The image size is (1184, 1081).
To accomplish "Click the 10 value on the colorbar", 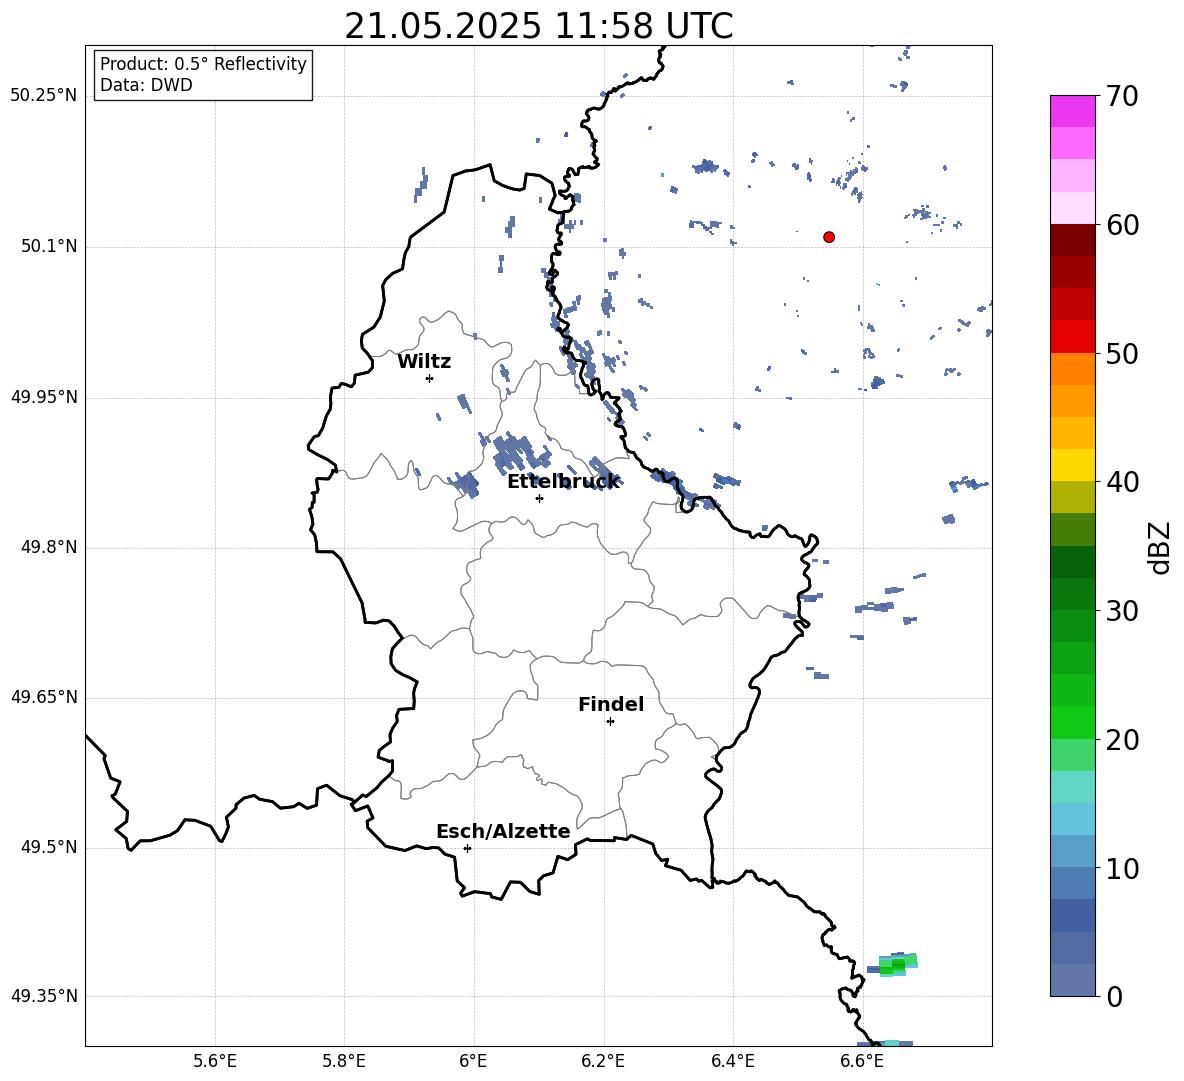I will point(1123,868).
